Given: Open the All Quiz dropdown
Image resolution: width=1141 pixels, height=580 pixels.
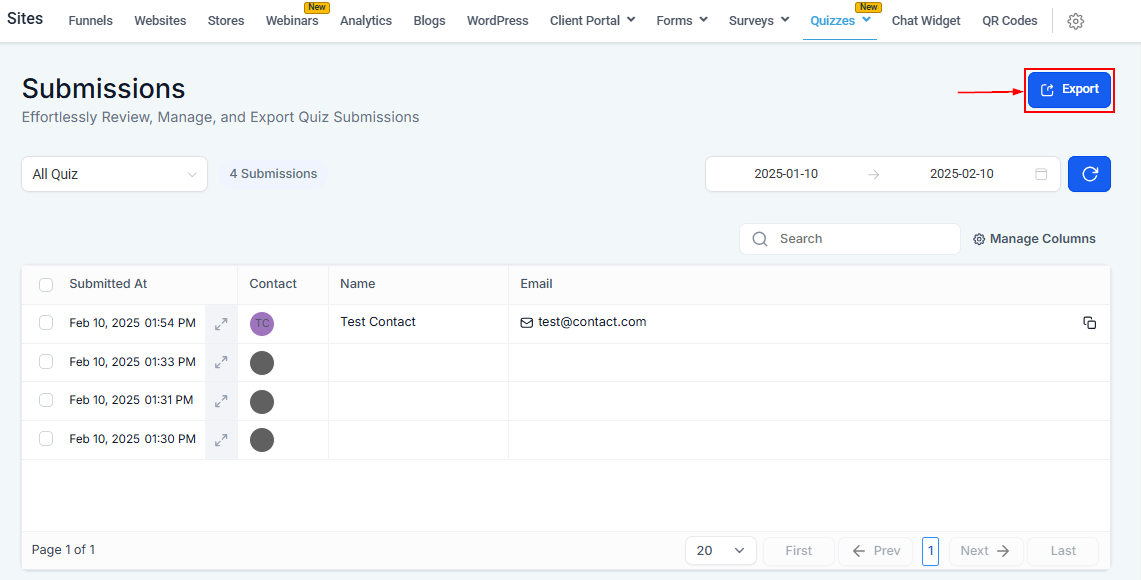Looking at the screenshot, I should coord(114,175).
